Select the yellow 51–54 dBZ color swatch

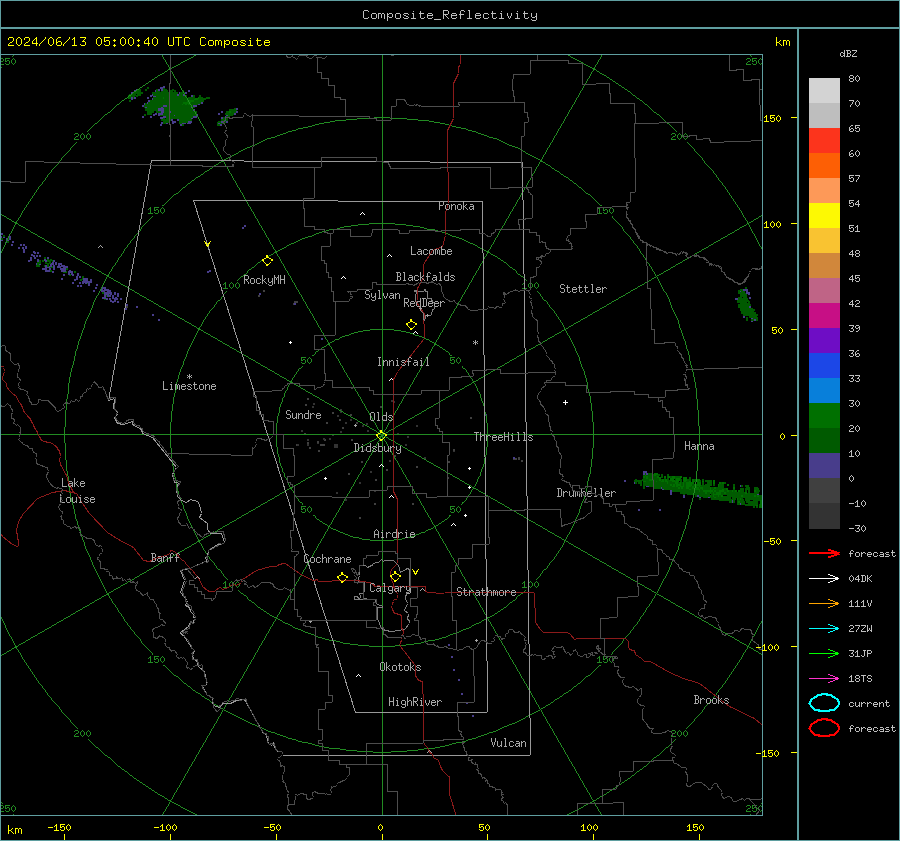coord(824,215)
